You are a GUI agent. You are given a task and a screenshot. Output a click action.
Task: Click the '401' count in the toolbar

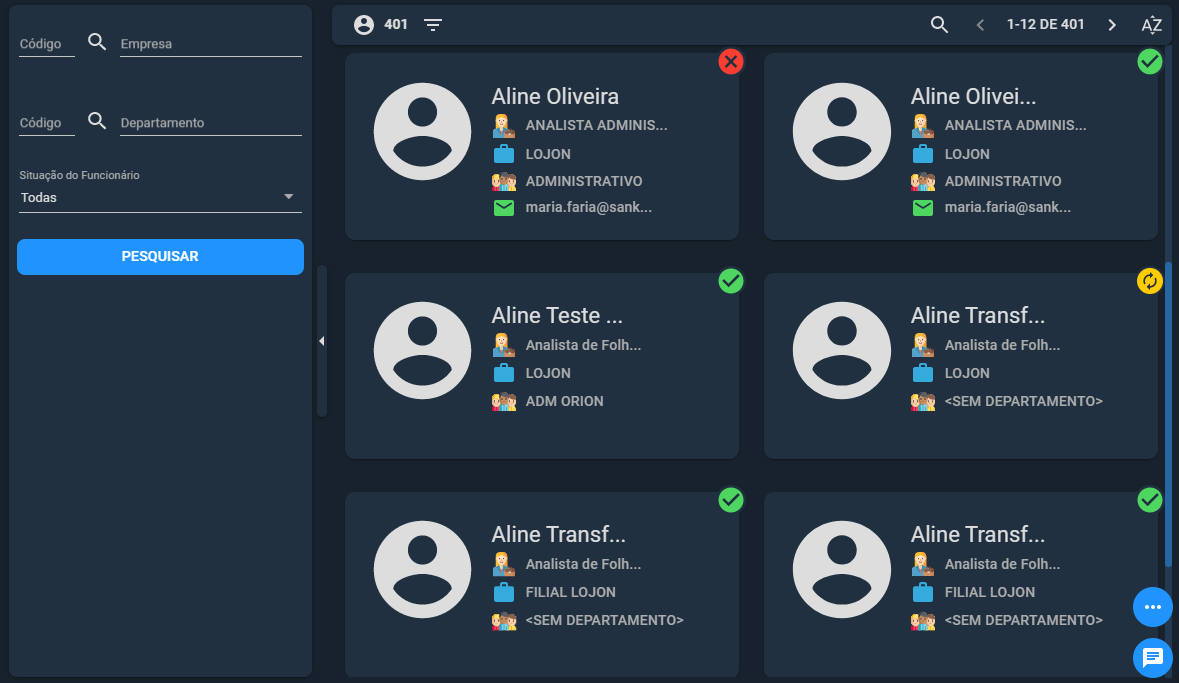click(x=396, y=24)
